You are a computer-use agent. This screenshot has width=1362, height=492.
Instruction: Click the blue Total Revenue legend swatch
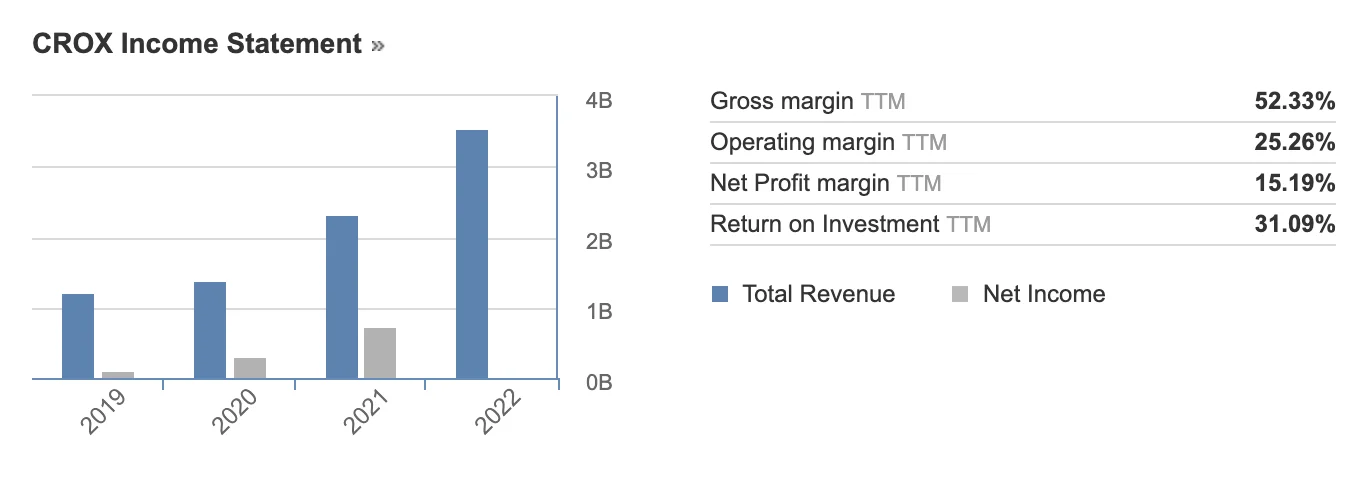[720, 294]
